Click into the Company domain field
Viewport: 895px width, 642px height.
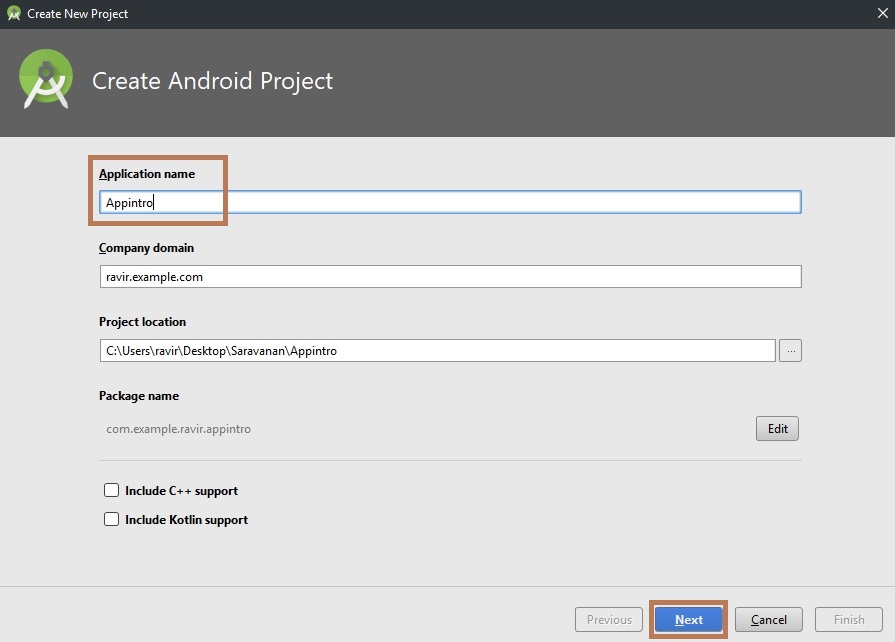tap(450, 277)
